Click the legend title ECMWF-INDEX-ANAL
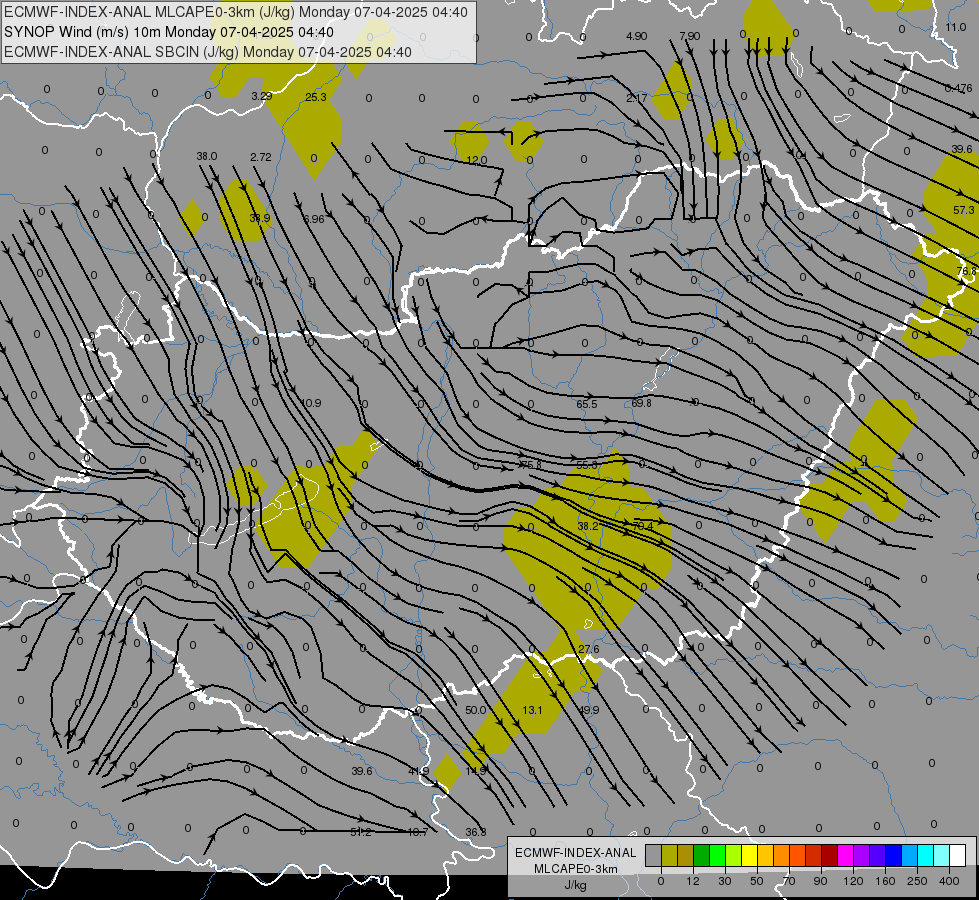 coord(575,853)
